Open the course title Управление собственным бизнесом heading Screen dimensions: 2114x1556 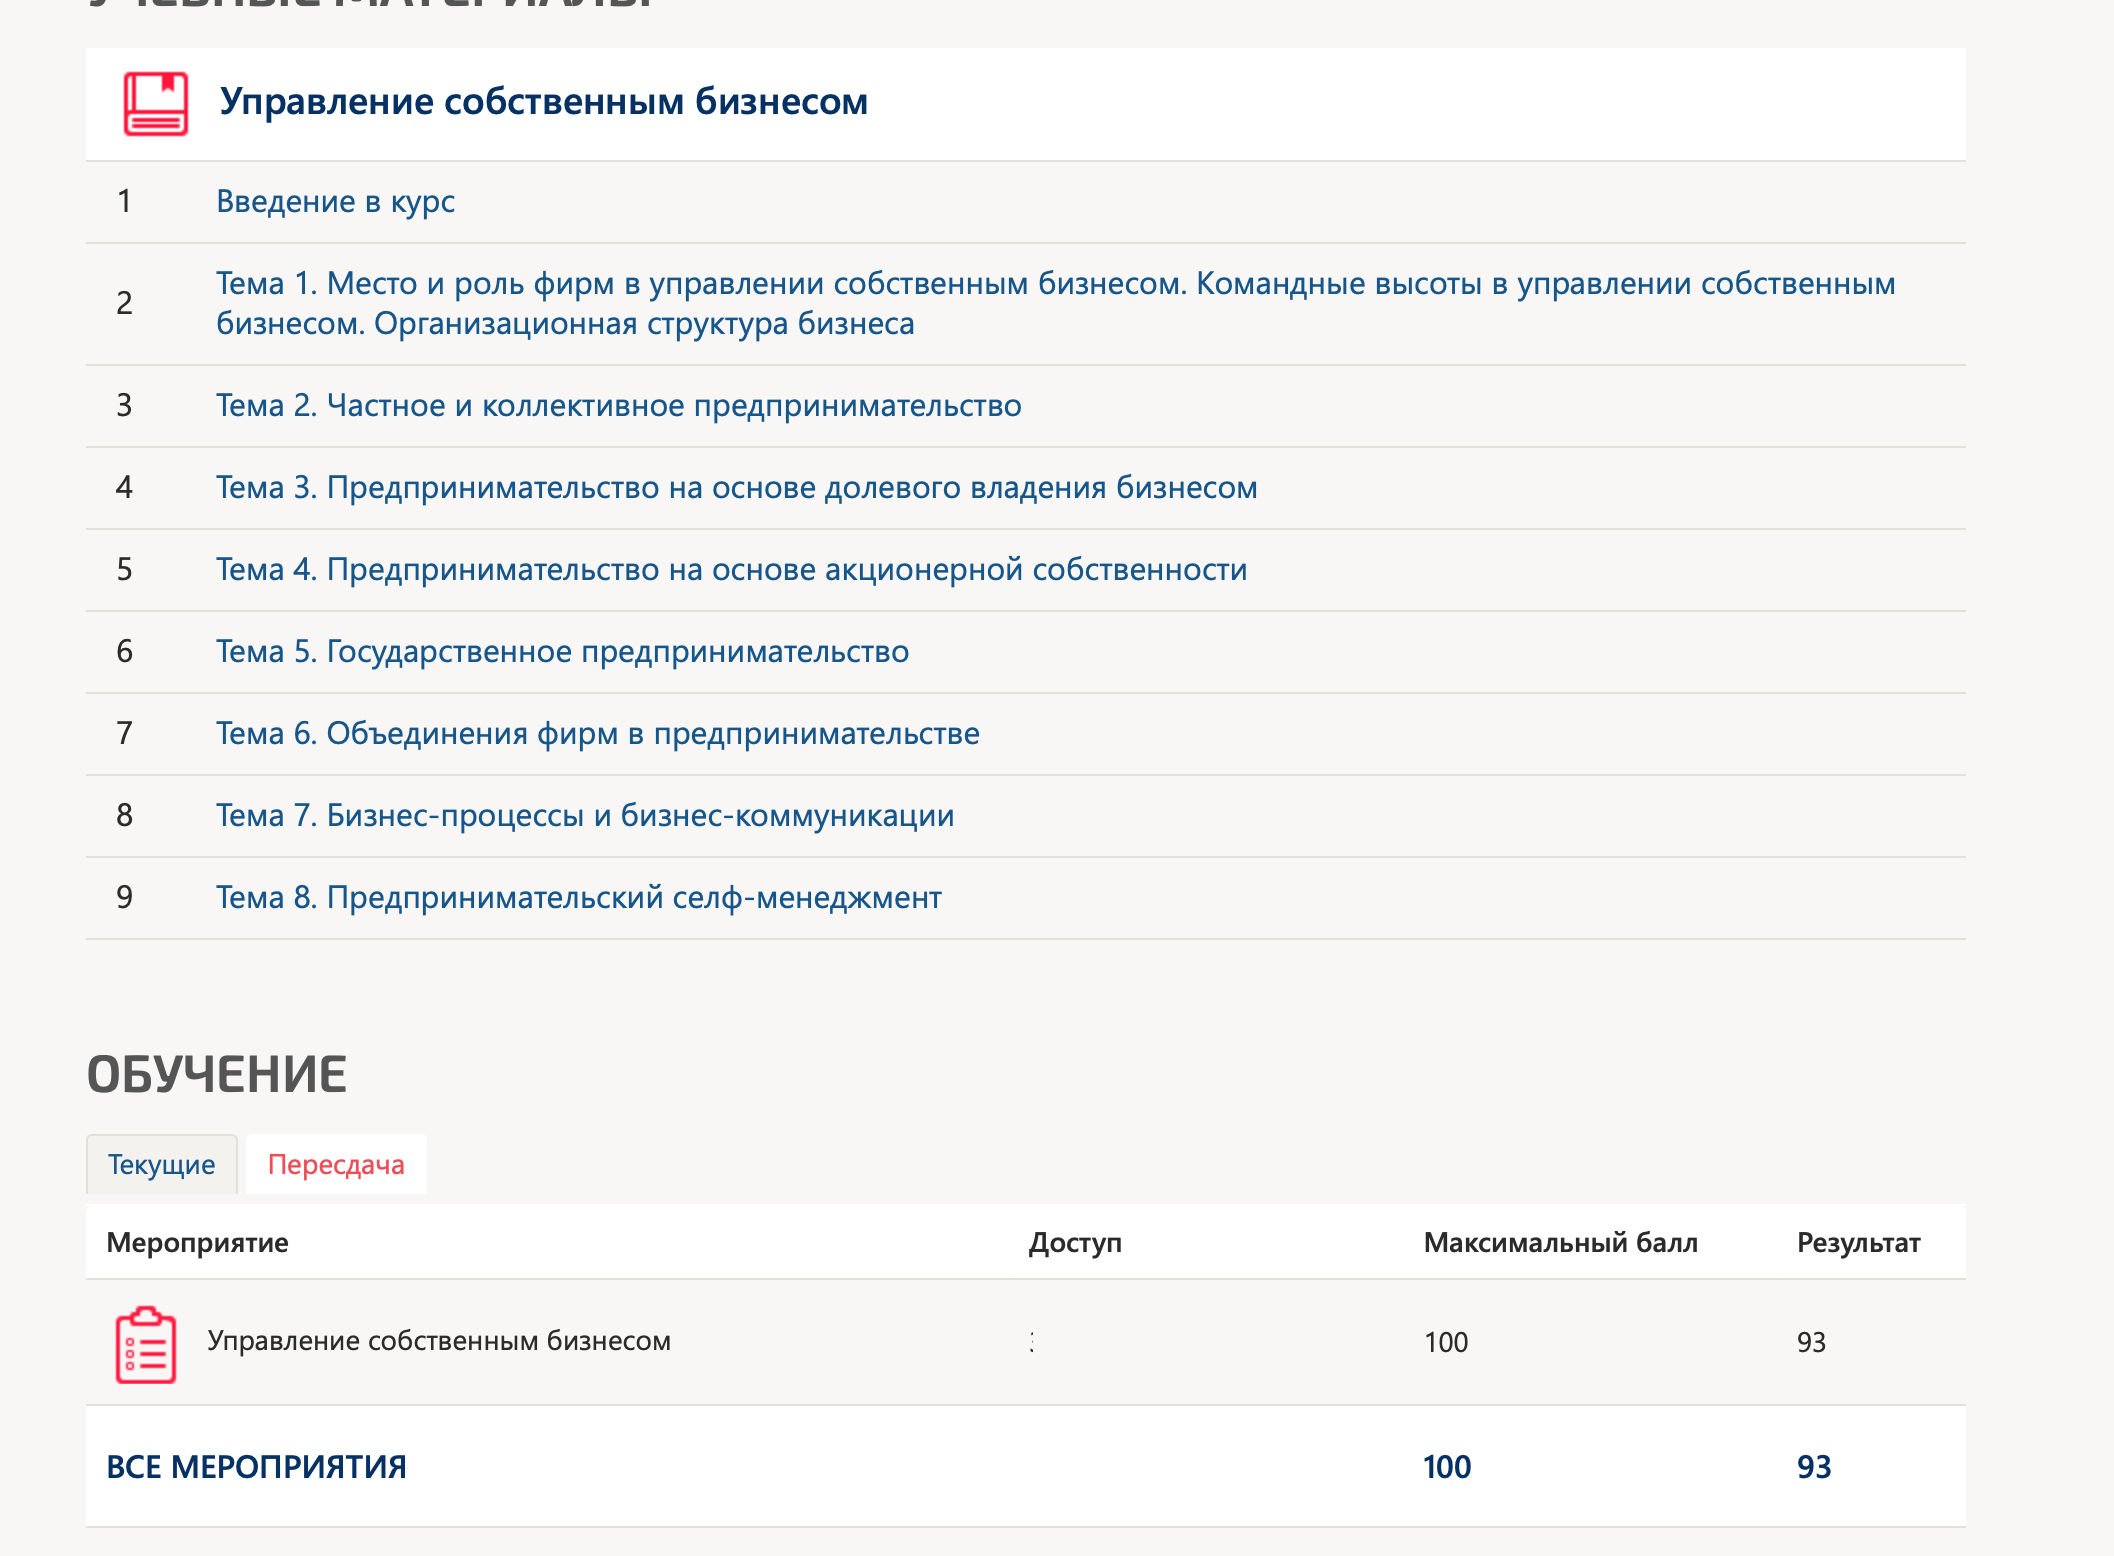[x=543, y=102]
